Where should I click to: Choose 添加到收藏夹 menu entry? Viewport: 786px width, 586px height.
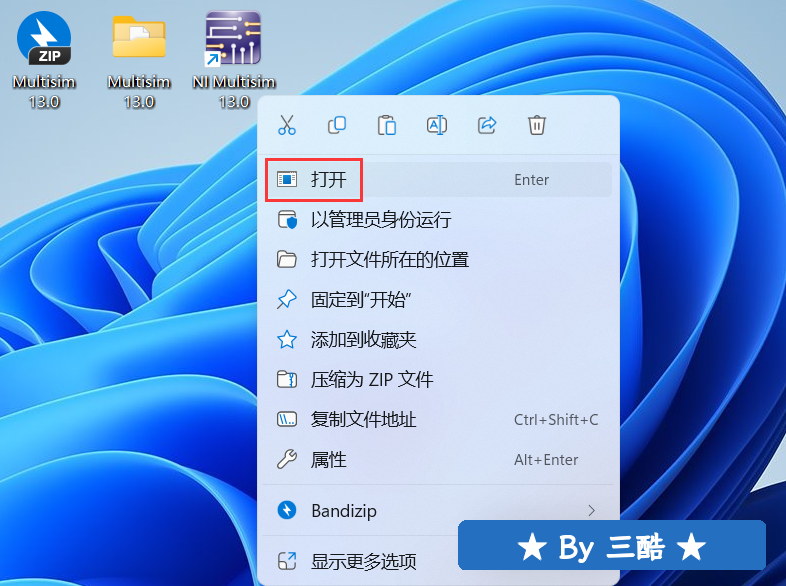(x=438, y=340)
